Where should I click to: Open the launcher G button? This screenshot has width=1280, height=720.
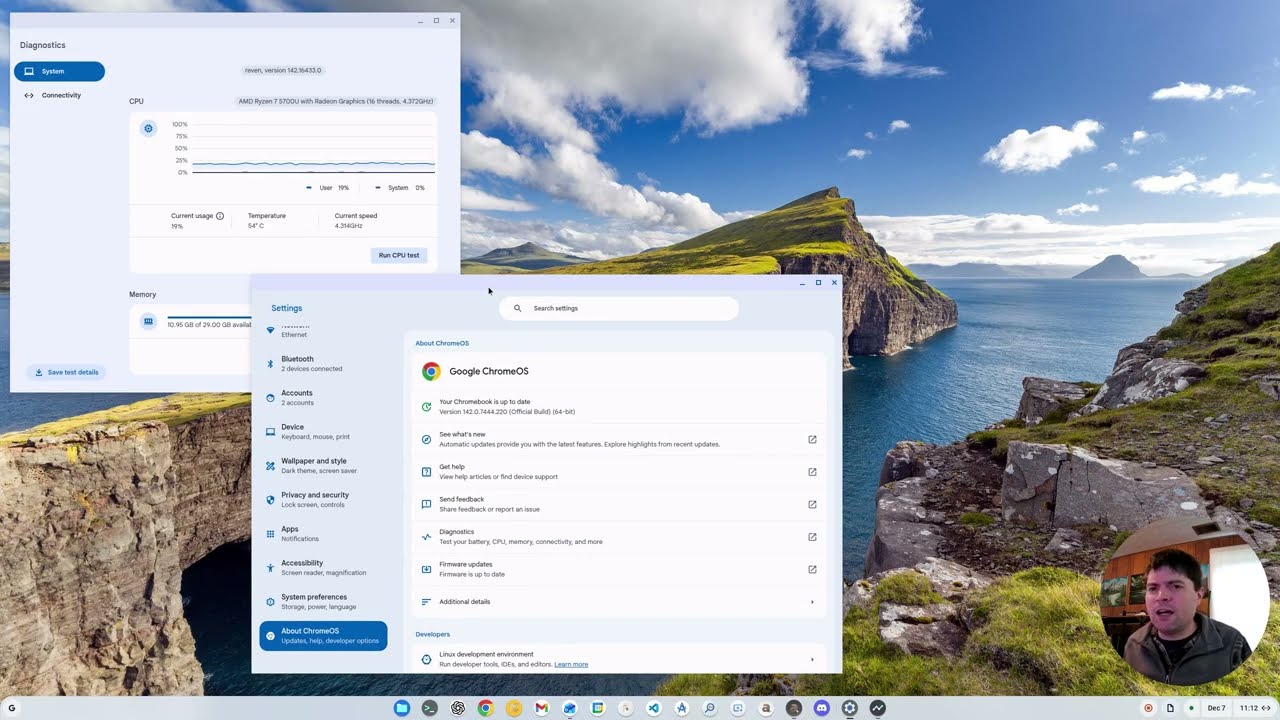[x=12, y=708]
